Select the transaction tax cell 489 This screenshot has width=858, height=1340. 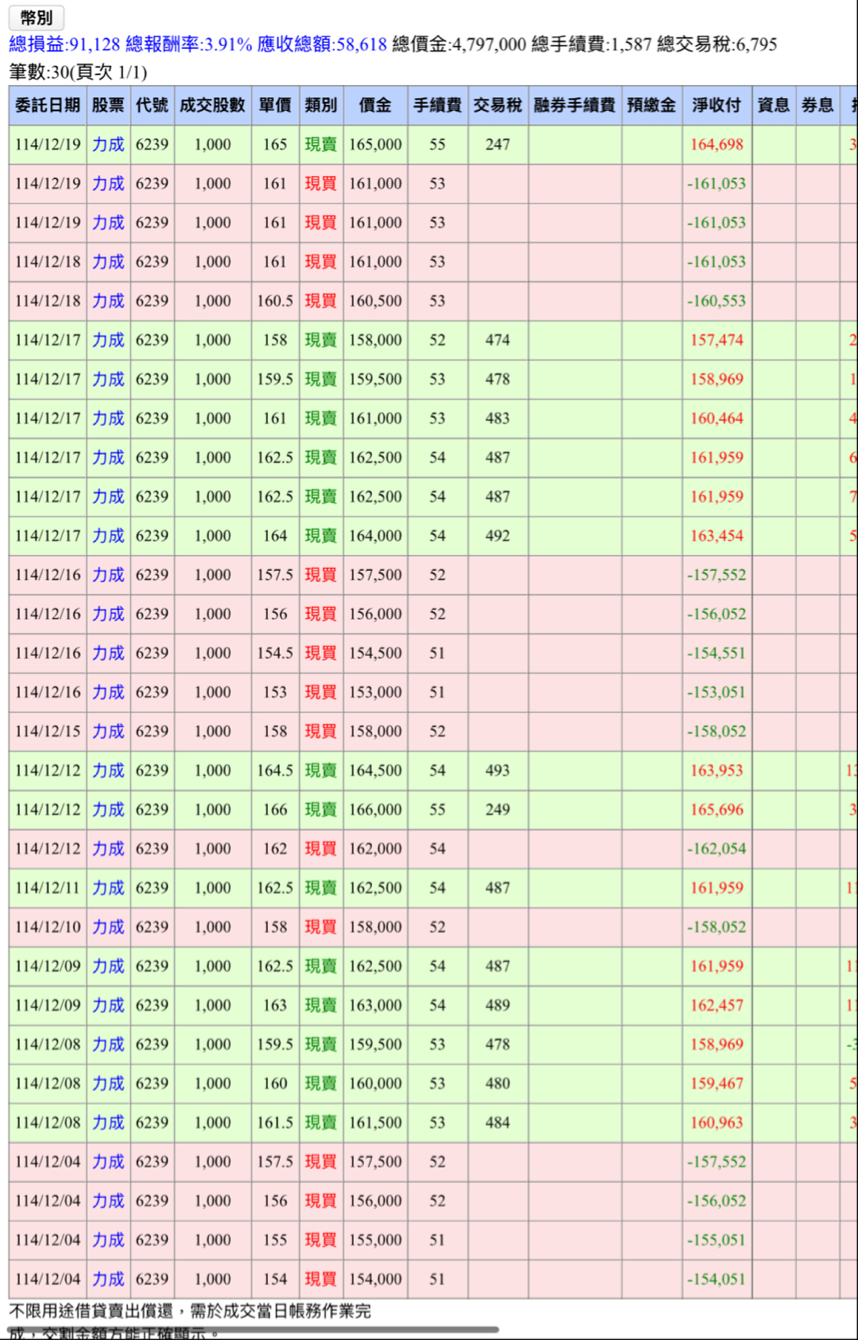(x=497, y=1005)
